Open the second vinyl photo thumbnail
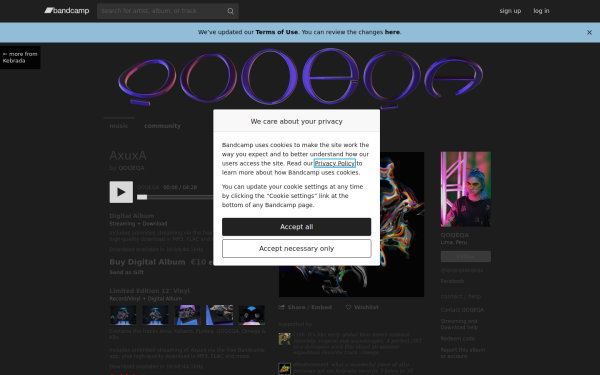600x375 pixels. click(155, 315)
